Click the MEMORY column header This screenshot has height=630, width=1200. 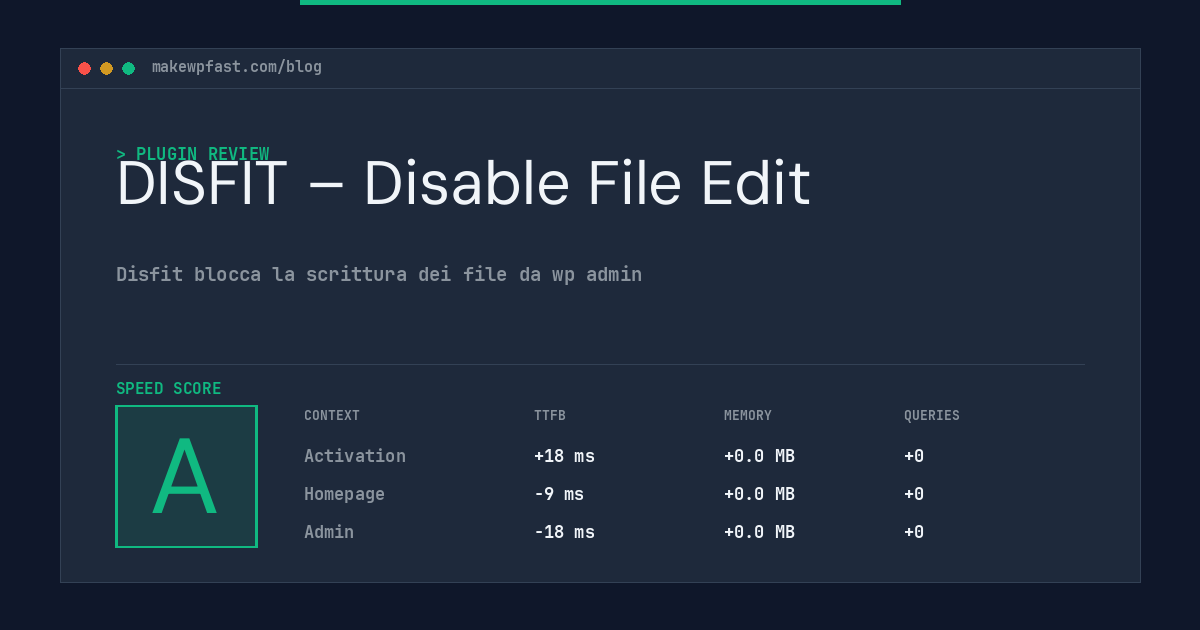pos(748,416)
